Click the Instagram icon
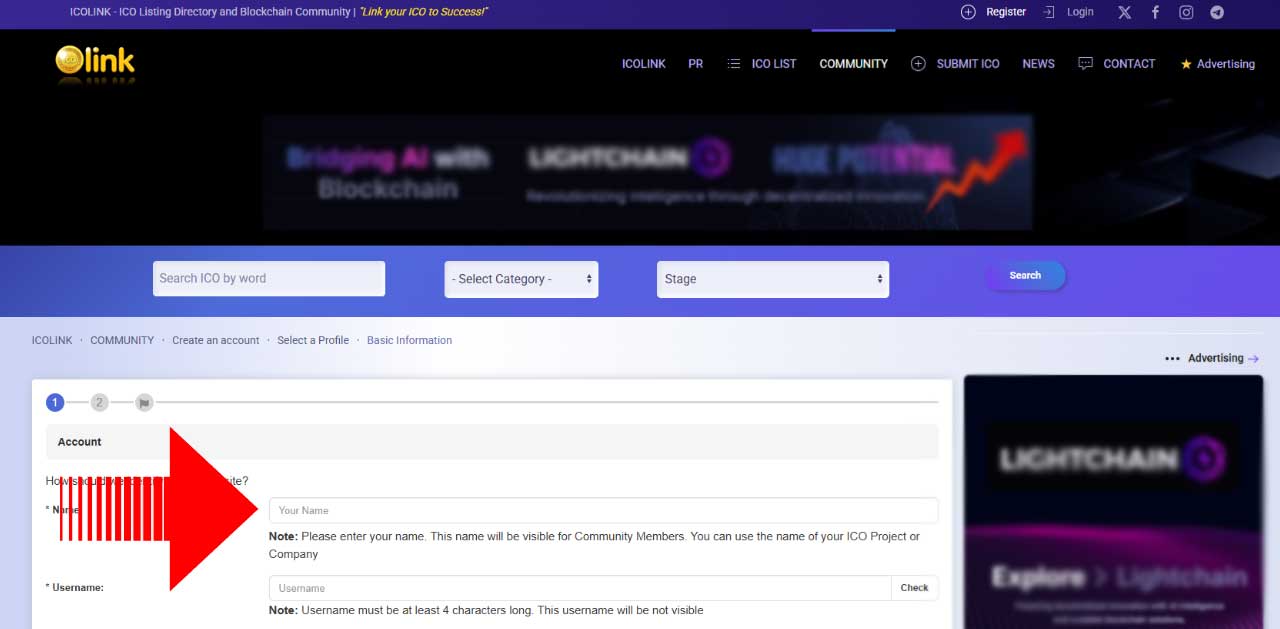The image size is (1280, 629). point(1186,12)
